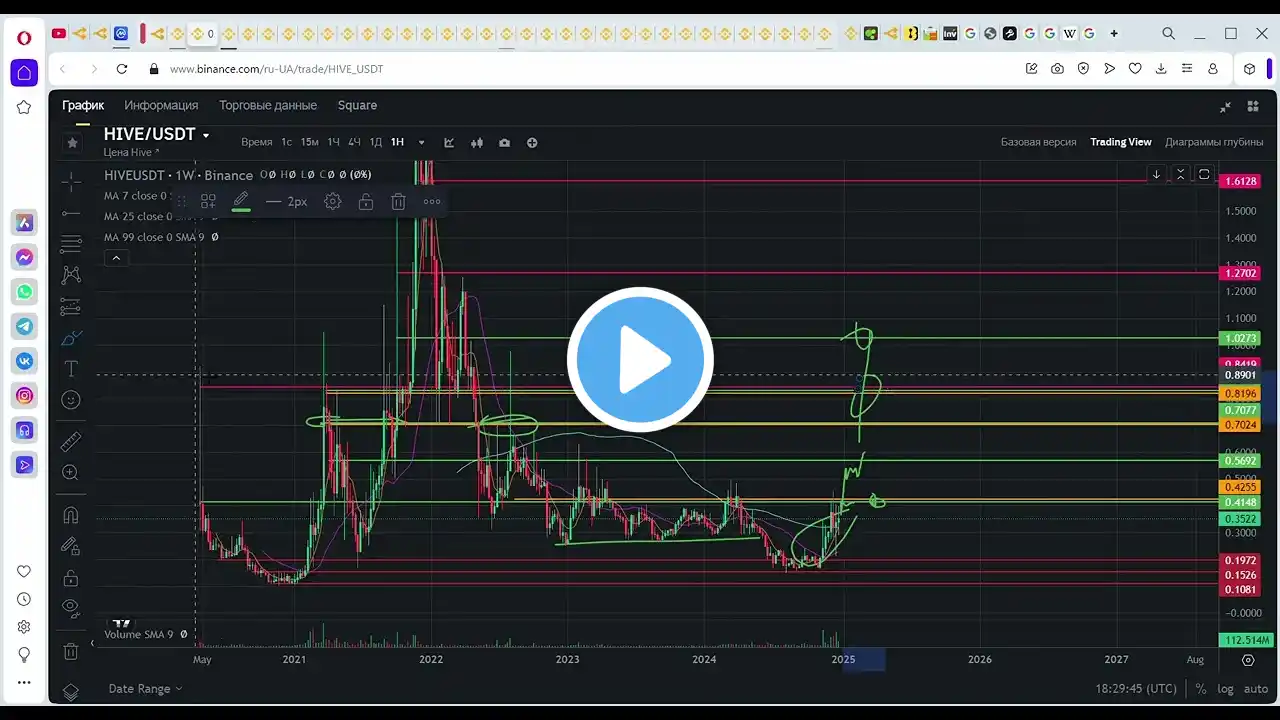
Task: Select the text annotation tool
Action: point(71,369)
